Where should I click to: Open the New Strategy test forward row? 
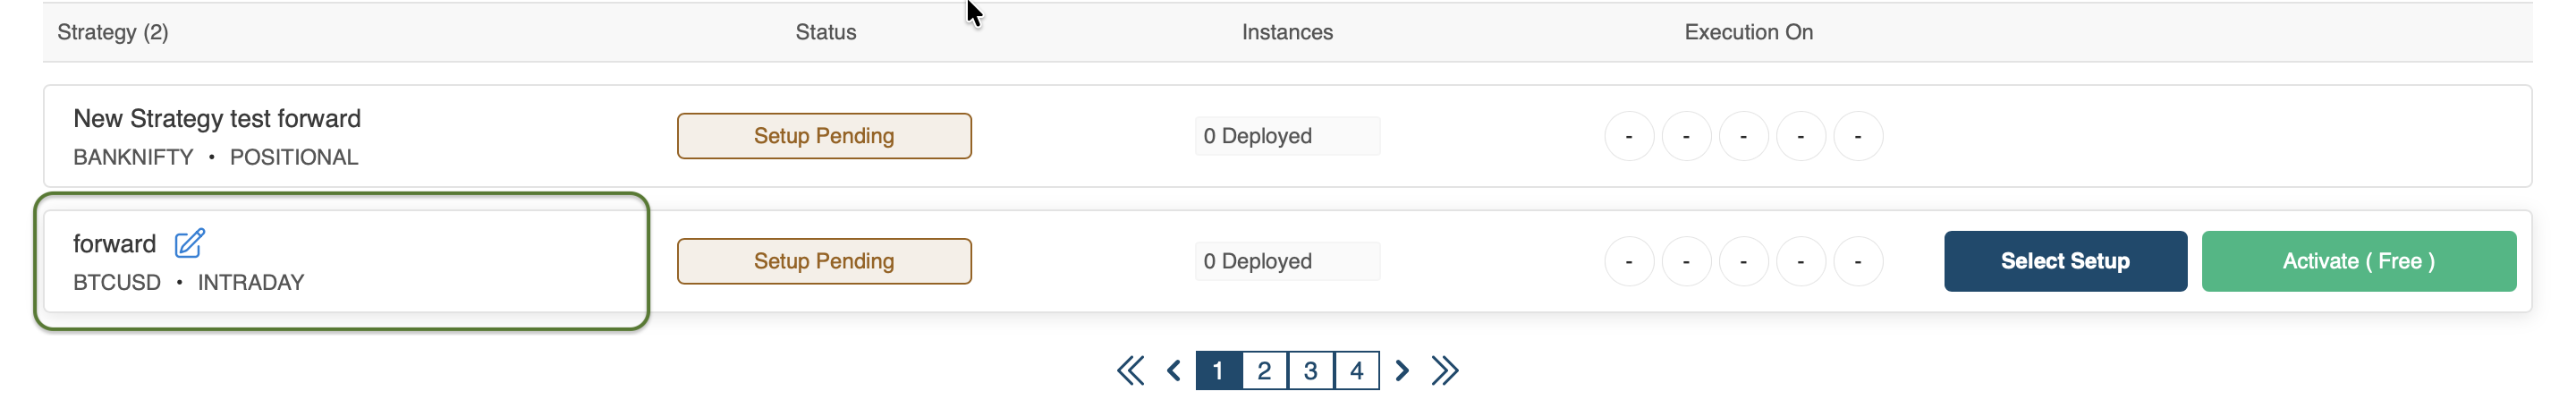click(x=217, y=119)
